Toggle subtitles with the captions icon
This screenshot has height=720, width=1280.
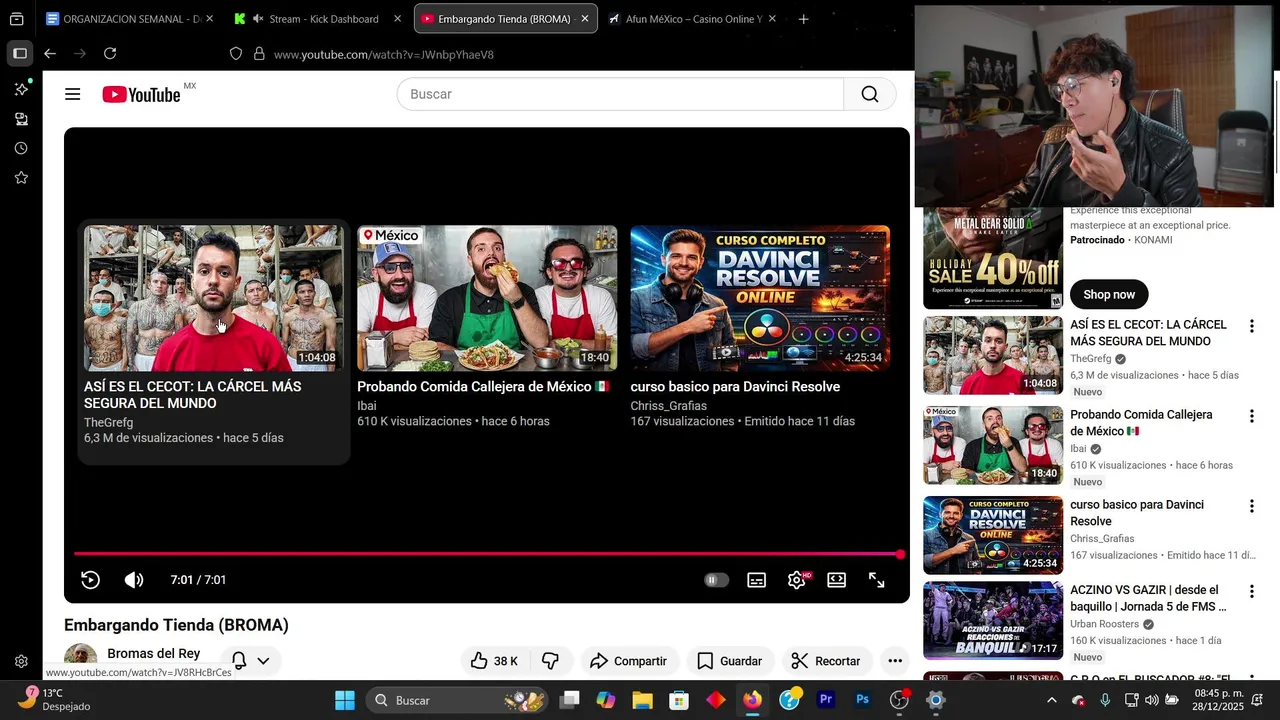tap(757, 580)
